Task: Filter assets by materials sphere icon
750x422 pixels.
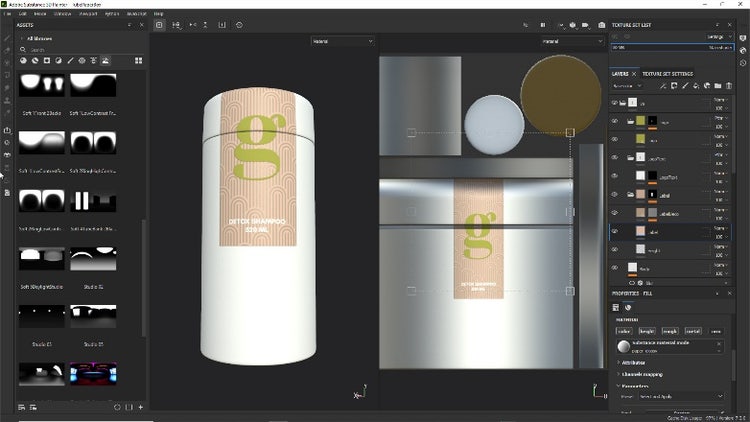Action: [x=23, y=61]
